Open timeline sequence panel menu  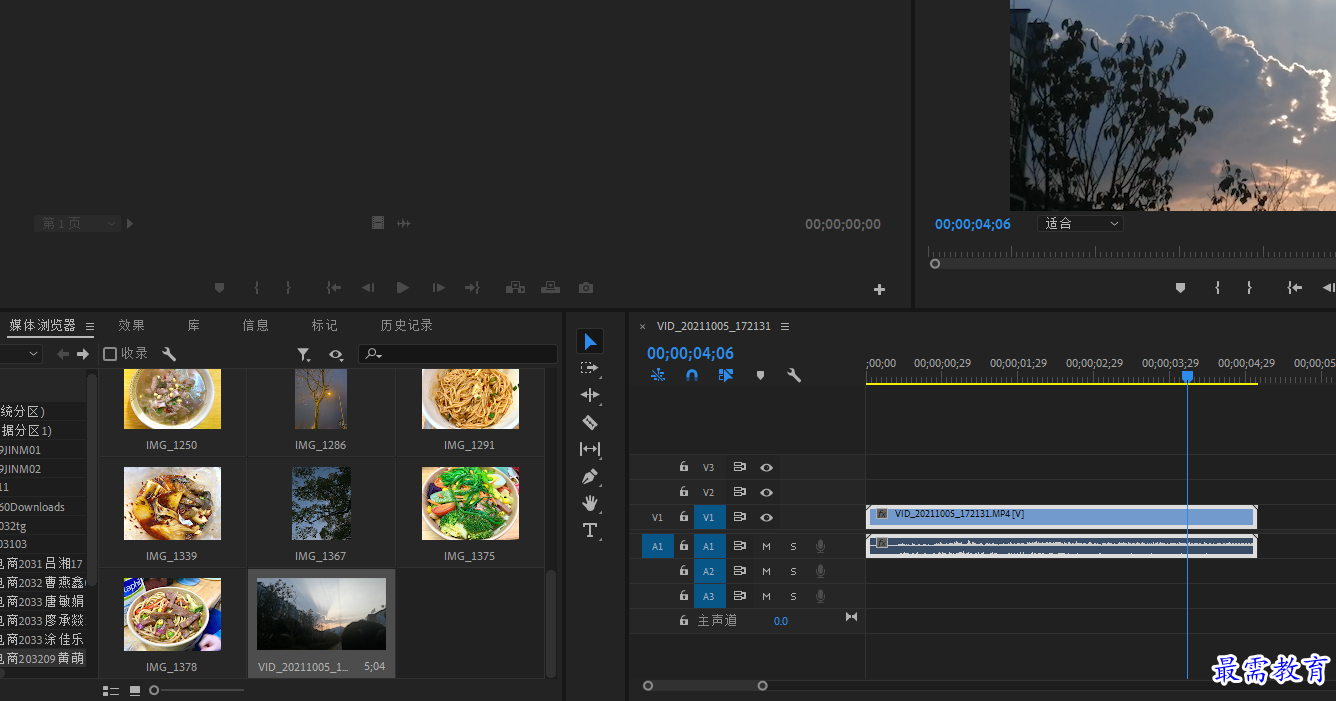tap(785, 326)
